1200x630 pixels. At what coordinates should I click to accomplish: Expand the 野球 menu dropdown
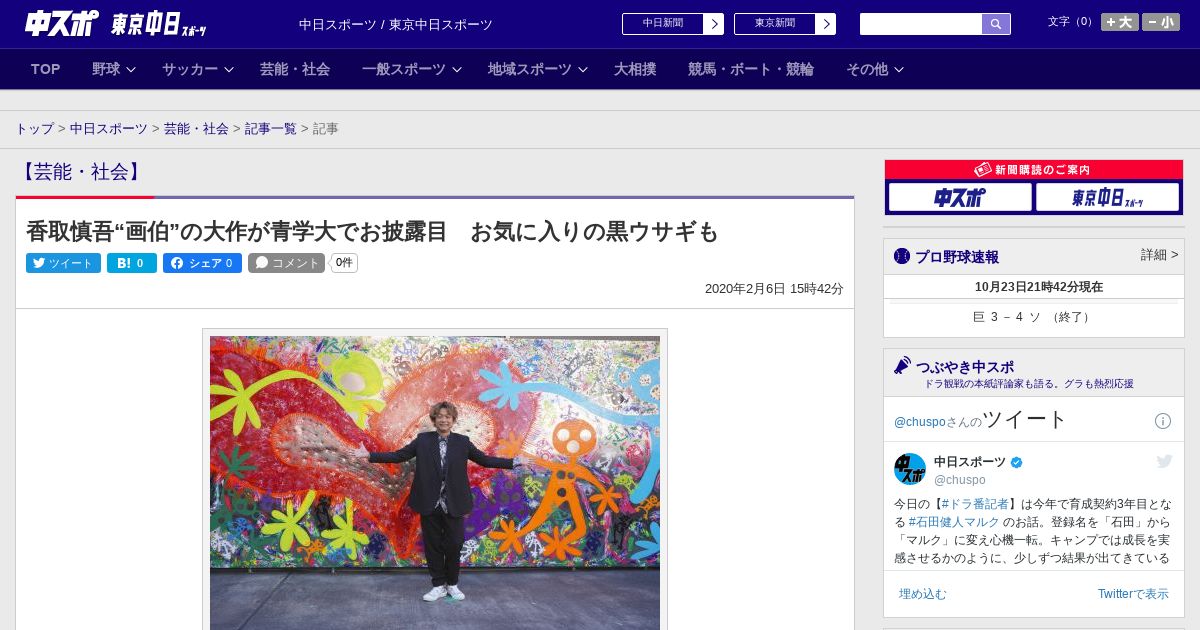pyautogui.click(x=112, y=69)
